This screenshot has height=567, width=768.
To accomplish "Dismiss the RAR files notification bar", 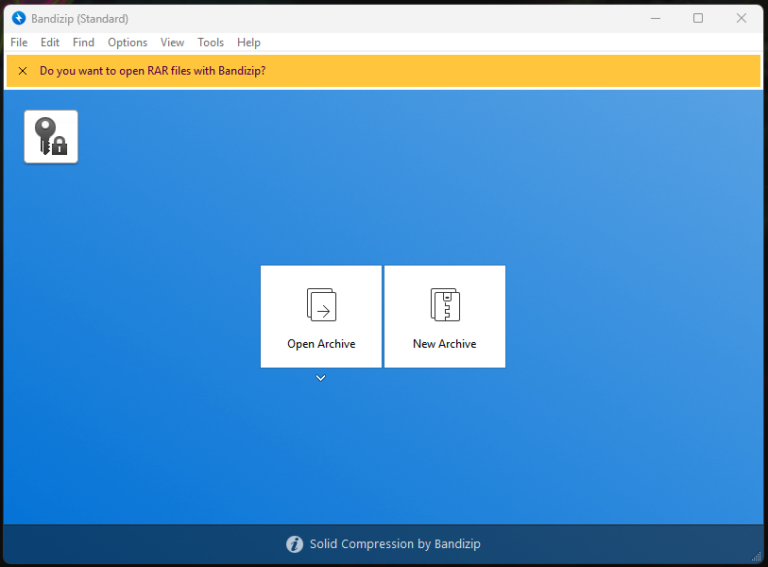I will coord(23,71).
